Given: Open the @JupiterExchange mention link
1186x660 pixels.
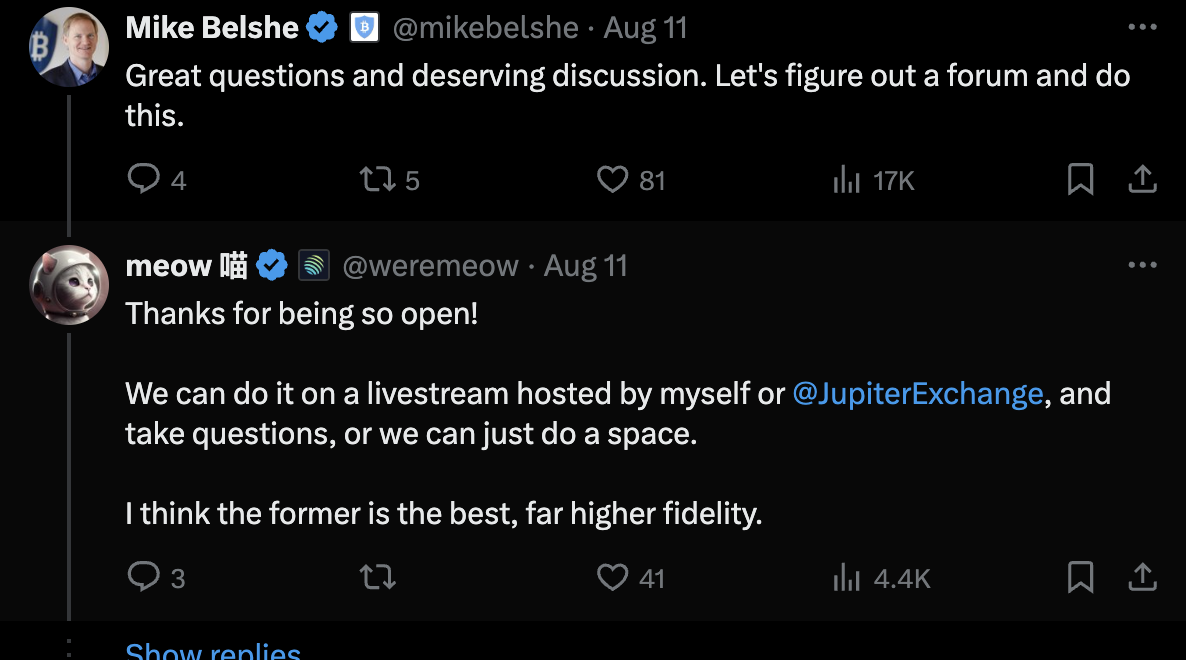Looking at the screenshot, I should (917, 394).
